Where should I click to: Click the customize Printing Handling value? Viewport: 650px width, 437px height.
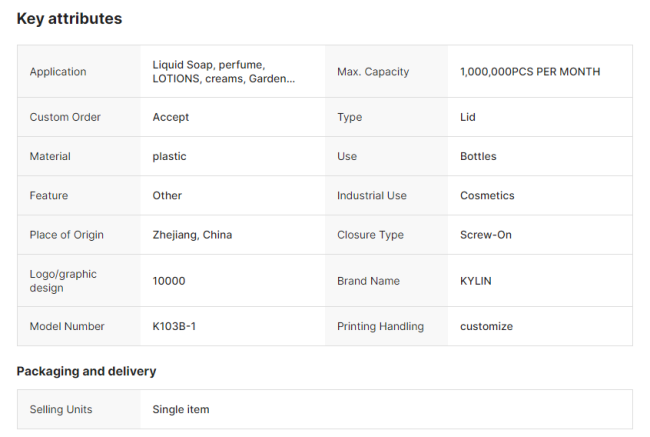tap(486, 326)
